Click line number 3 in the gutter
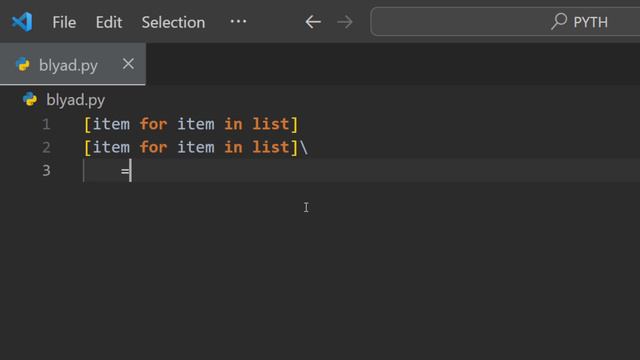Screen dimensions: 640x360 (x=46, y=170)
